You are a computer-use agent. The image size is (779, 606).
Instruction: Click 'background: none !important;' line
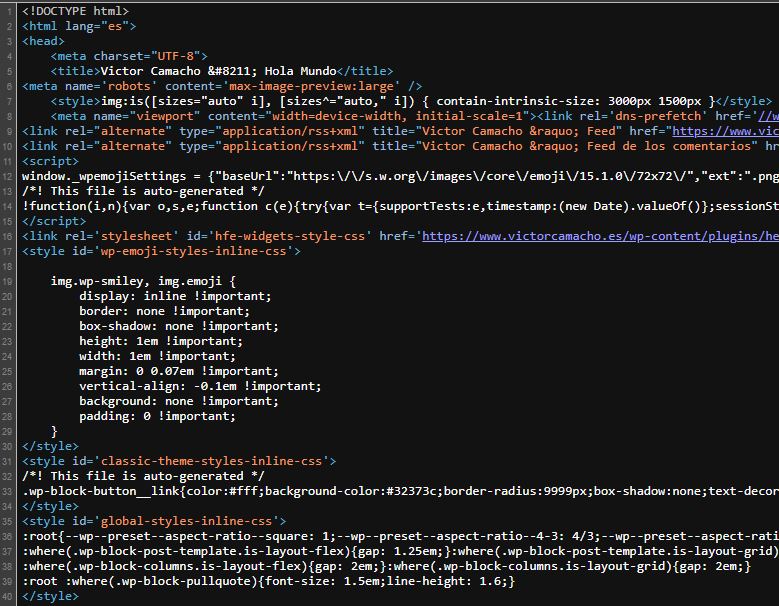click(x=179, y=401)
